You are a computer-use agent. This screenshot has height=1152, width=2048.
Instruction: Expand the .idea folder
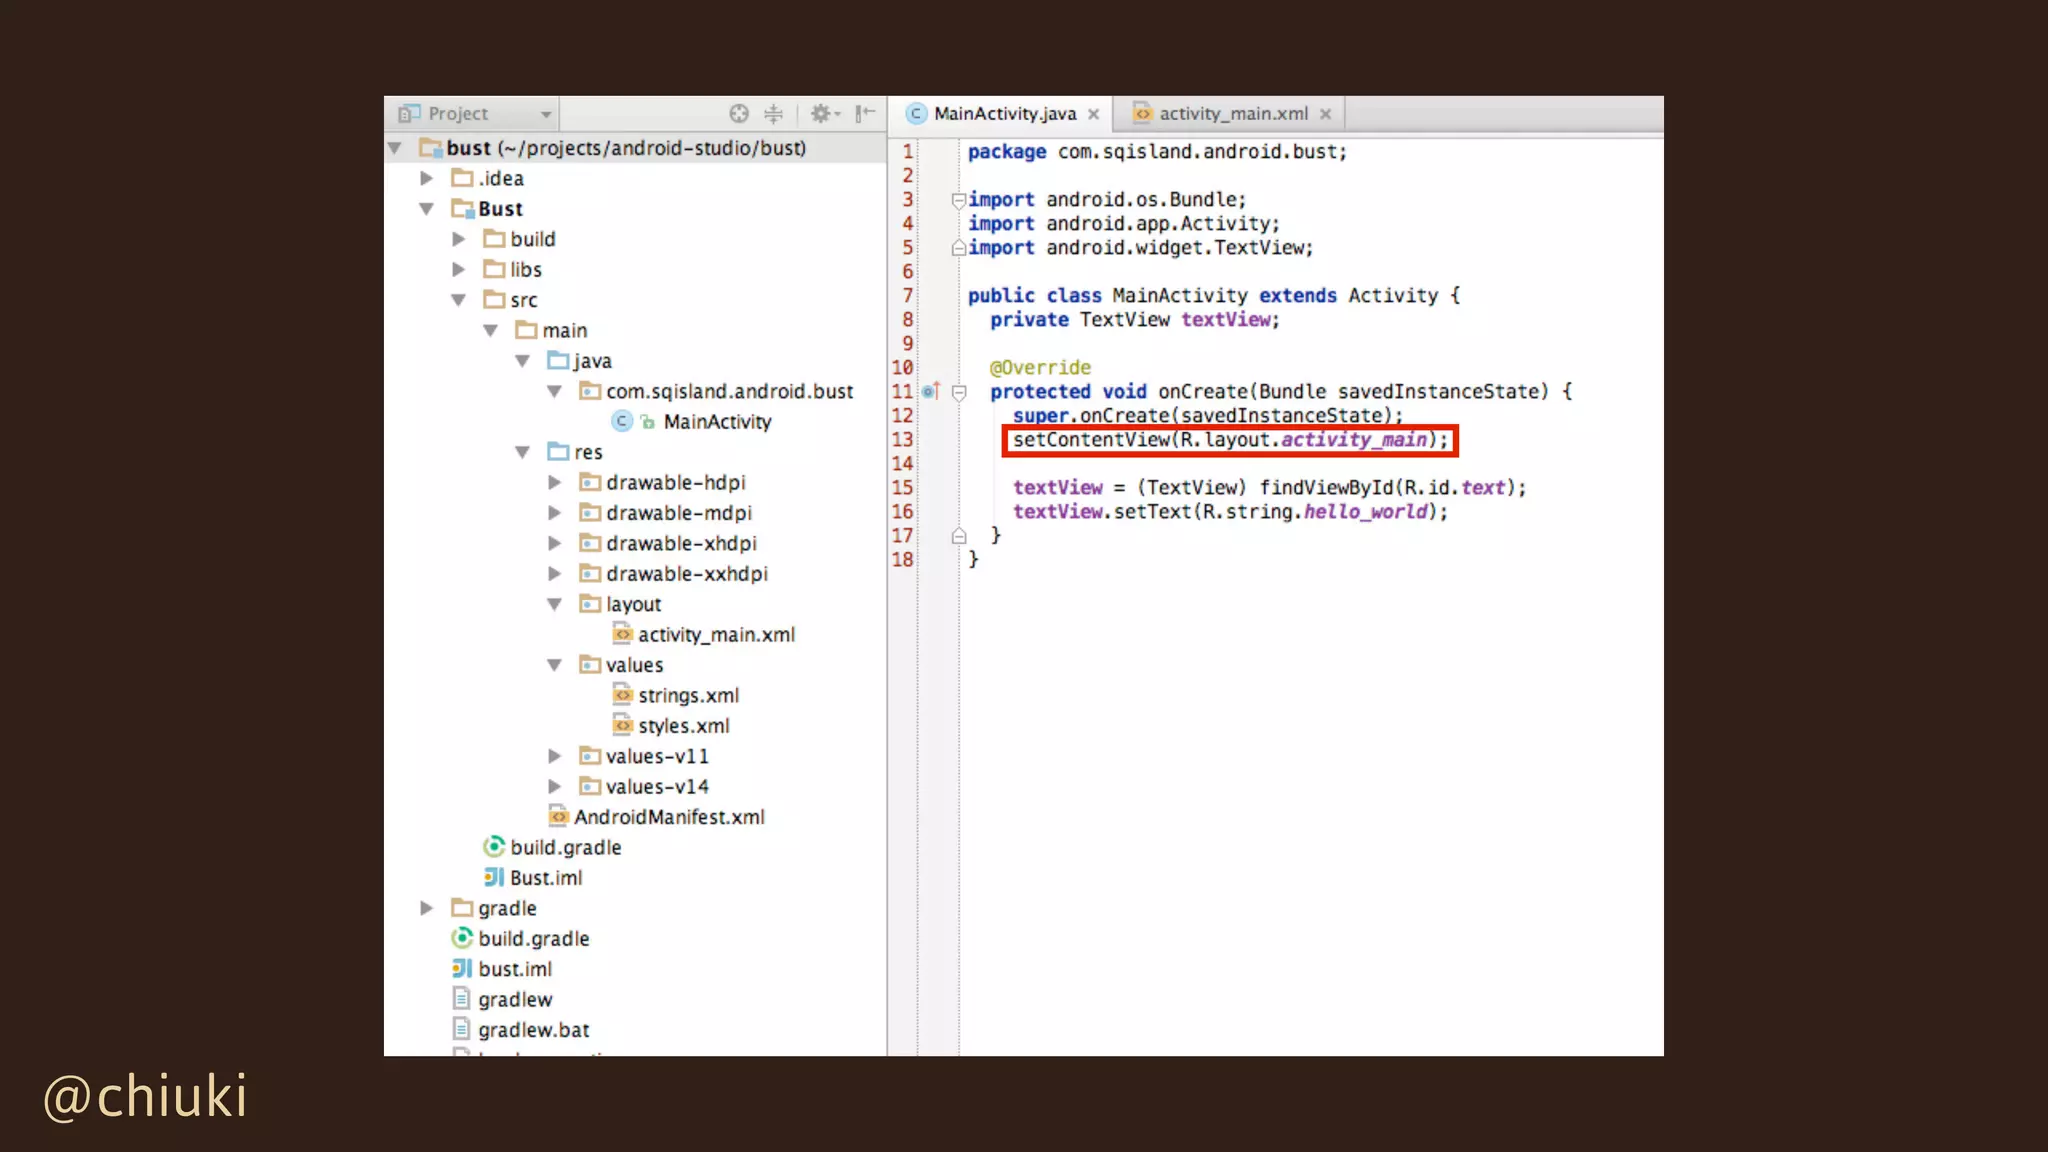[x=427, y=178]
